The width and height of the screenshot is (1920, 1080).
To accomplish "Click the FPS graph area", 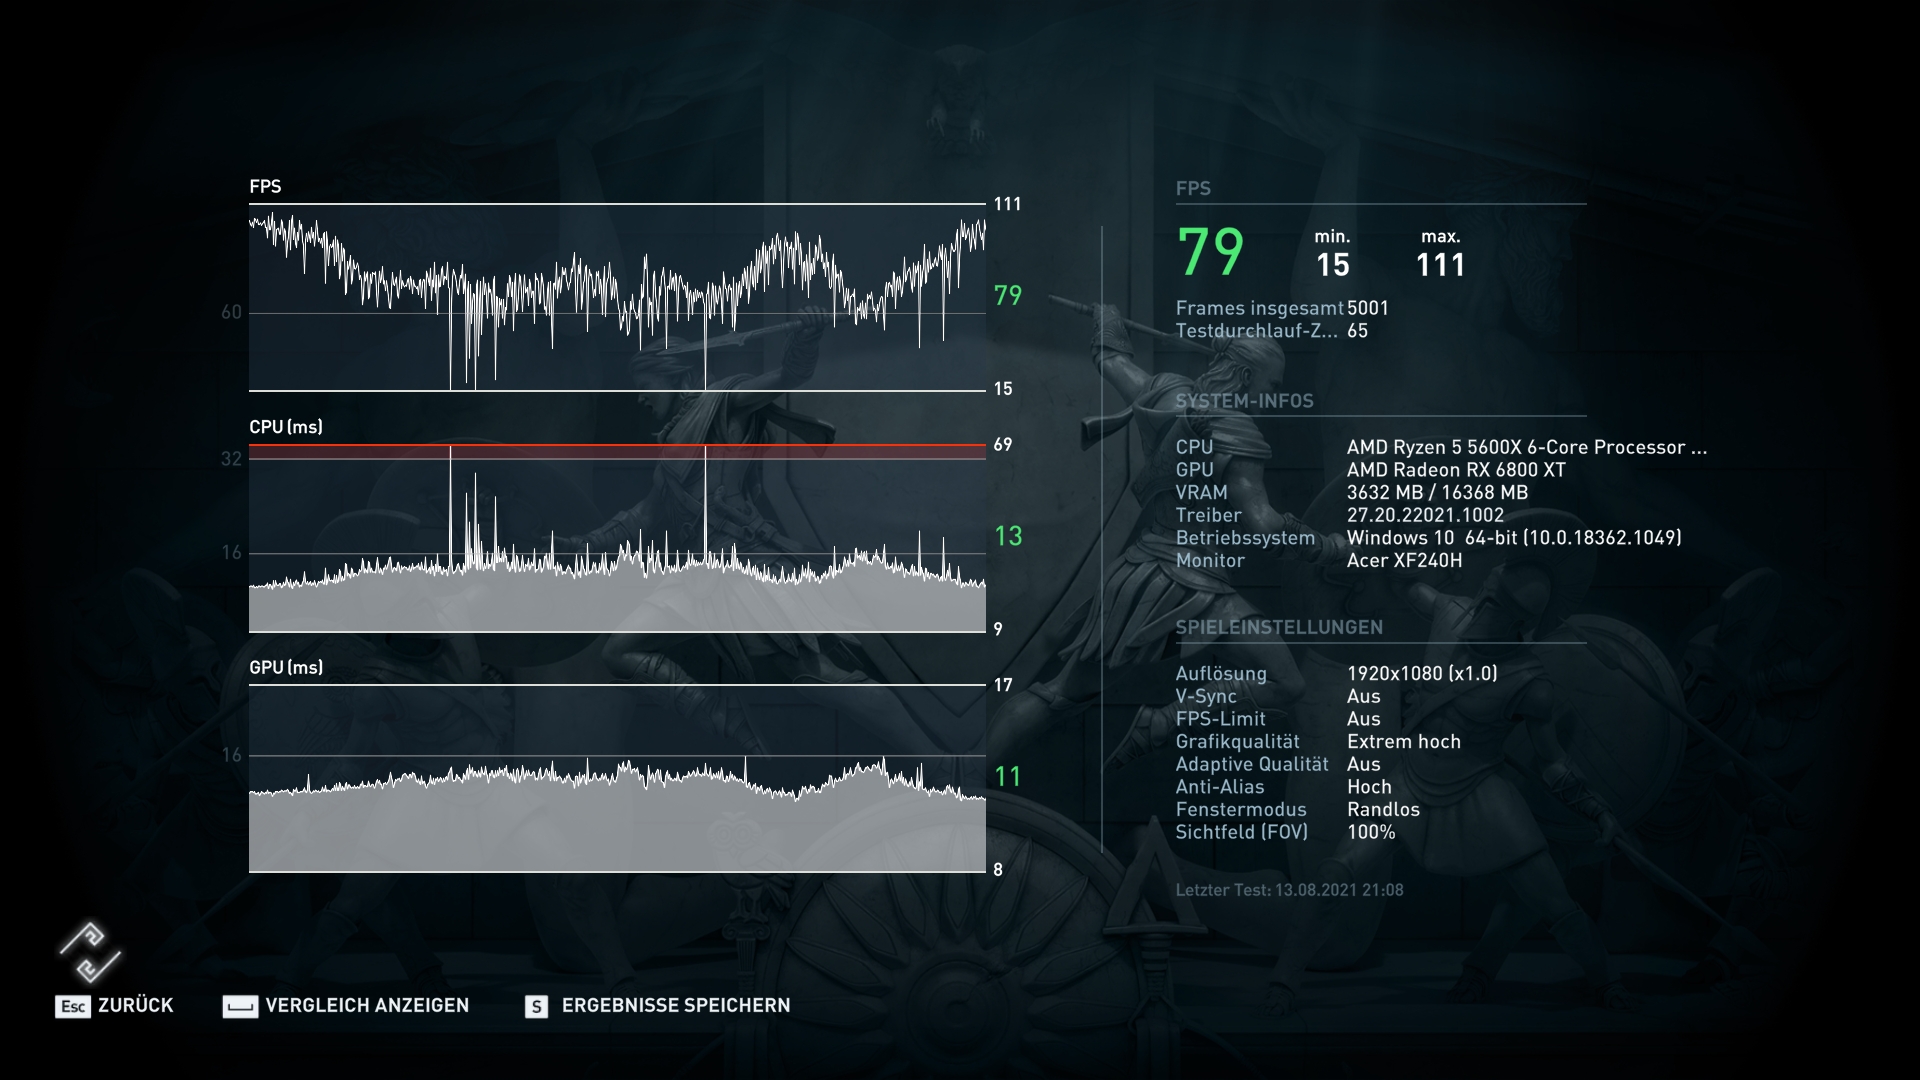I will (617, 297).
